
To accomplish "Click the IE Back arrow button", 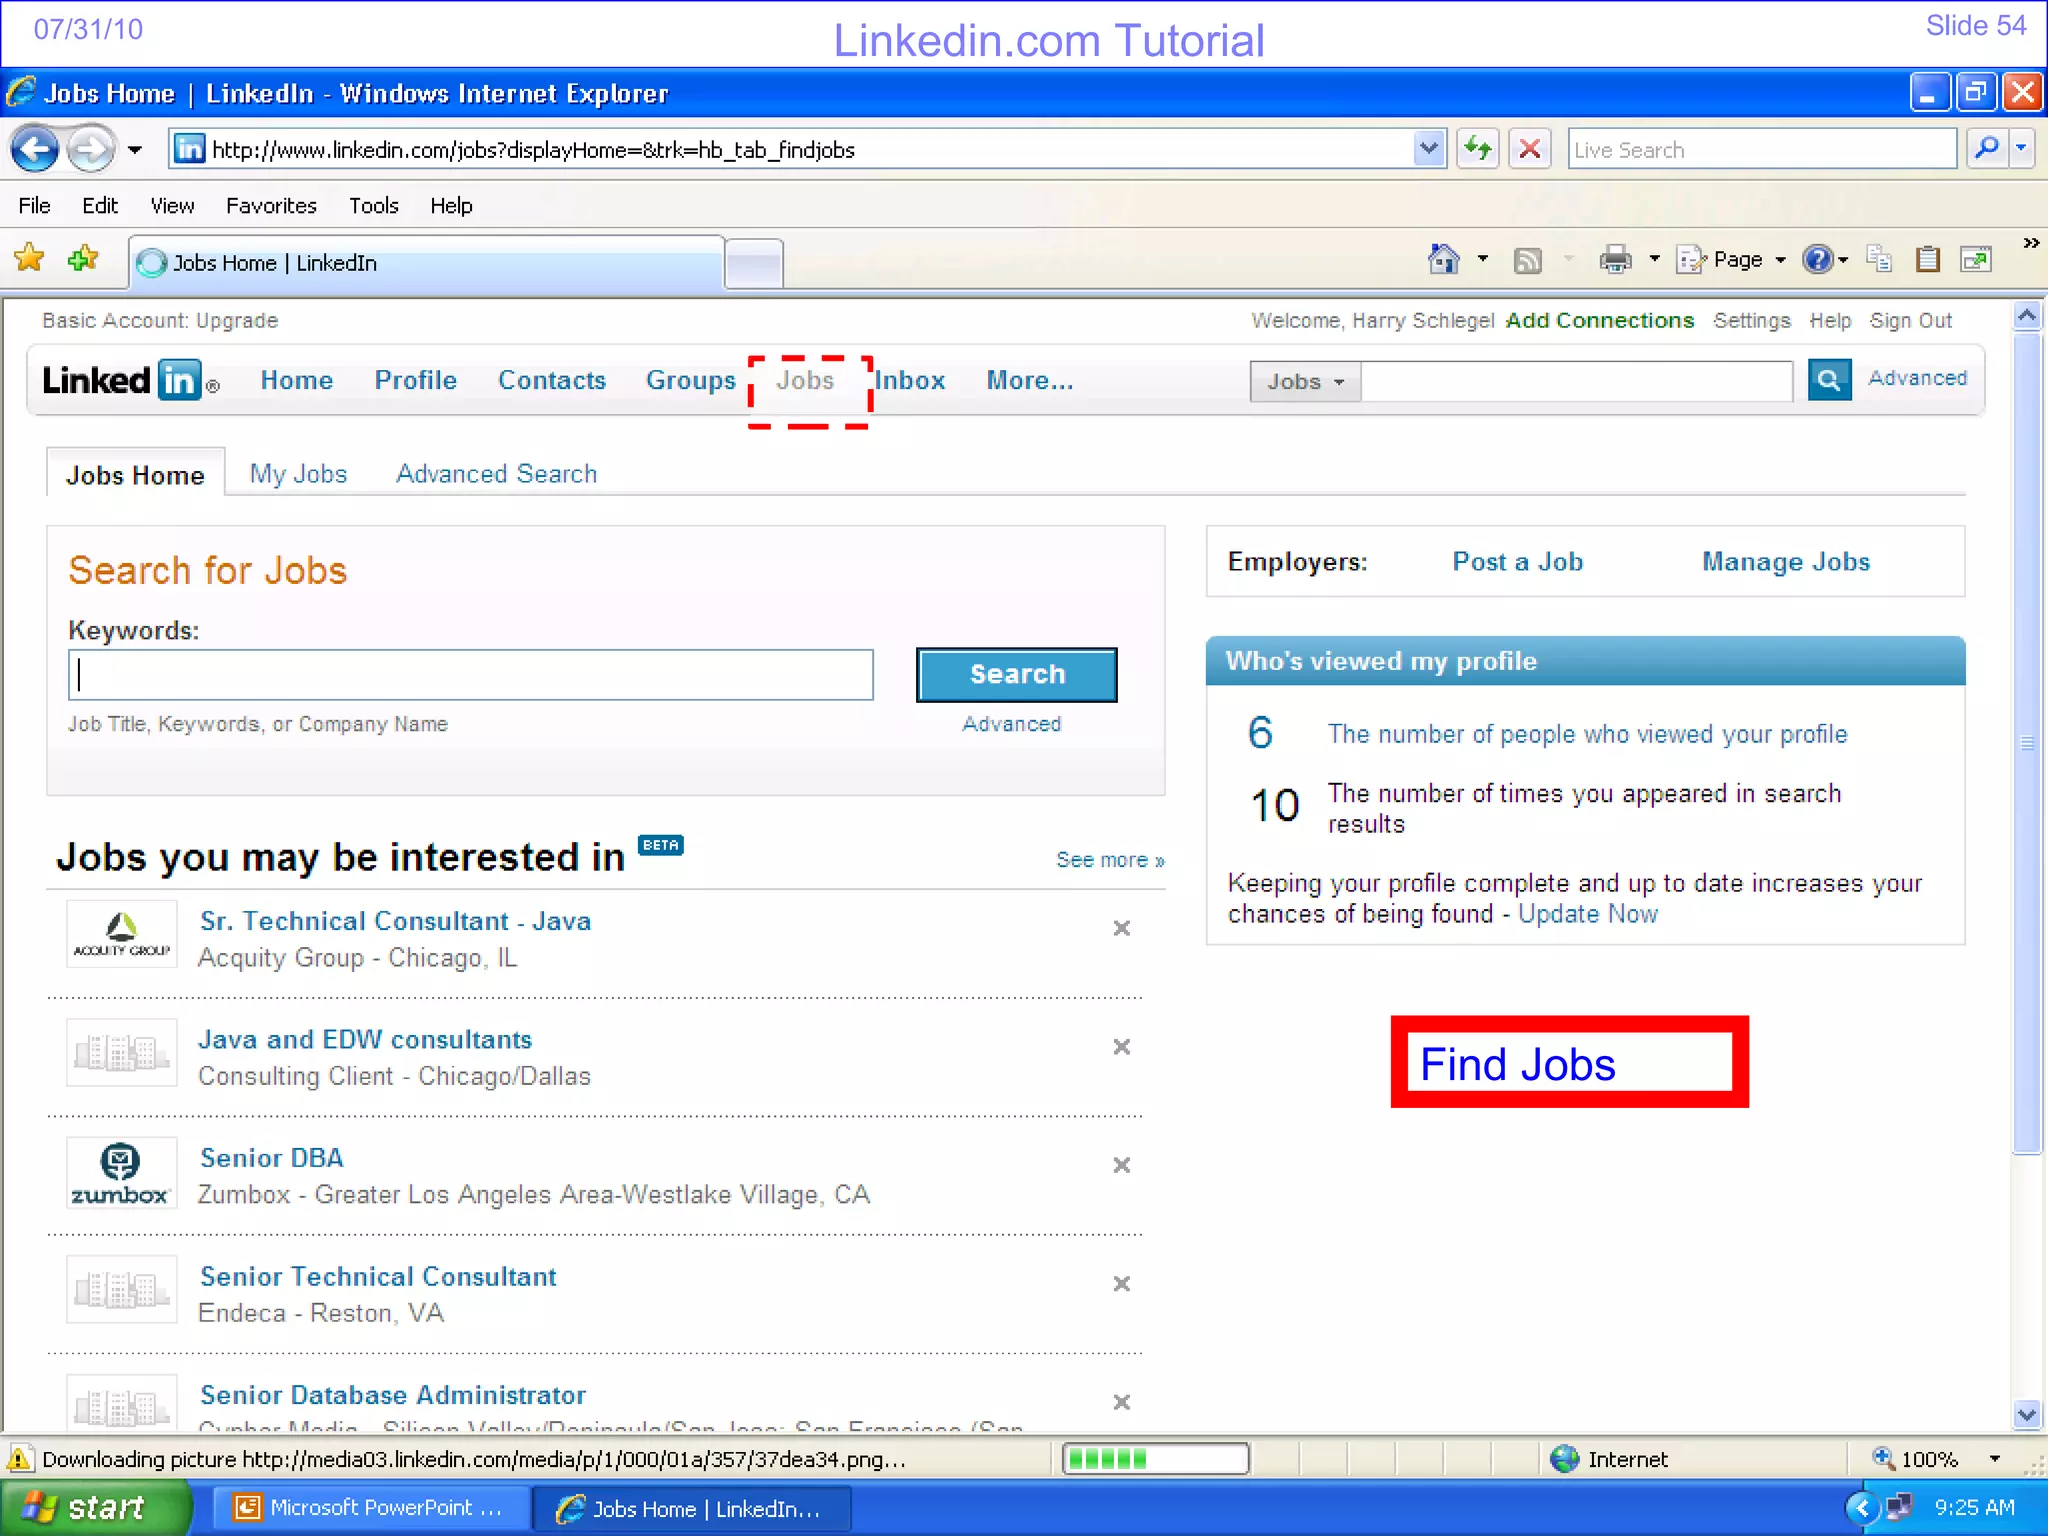I will click(35, 150).
